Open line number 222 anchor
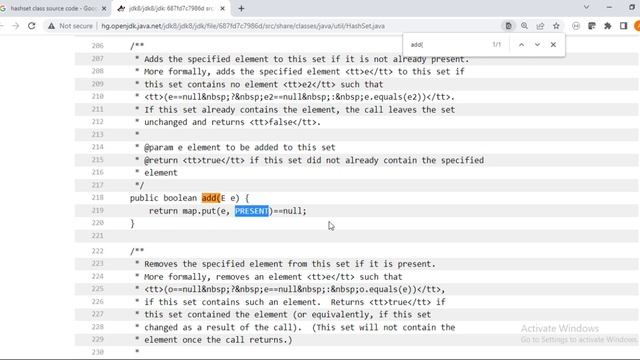 (x=98, y=251)
